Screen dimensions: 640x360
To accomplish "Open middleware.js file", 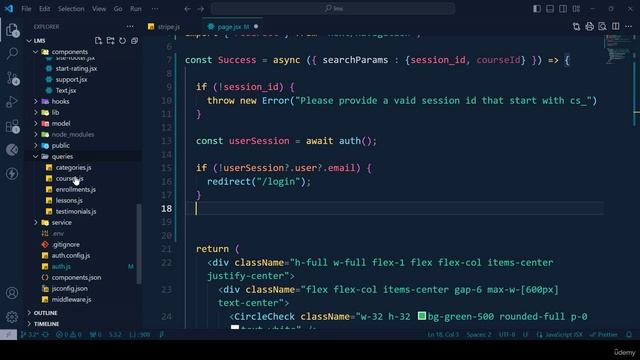I will 71,300.
